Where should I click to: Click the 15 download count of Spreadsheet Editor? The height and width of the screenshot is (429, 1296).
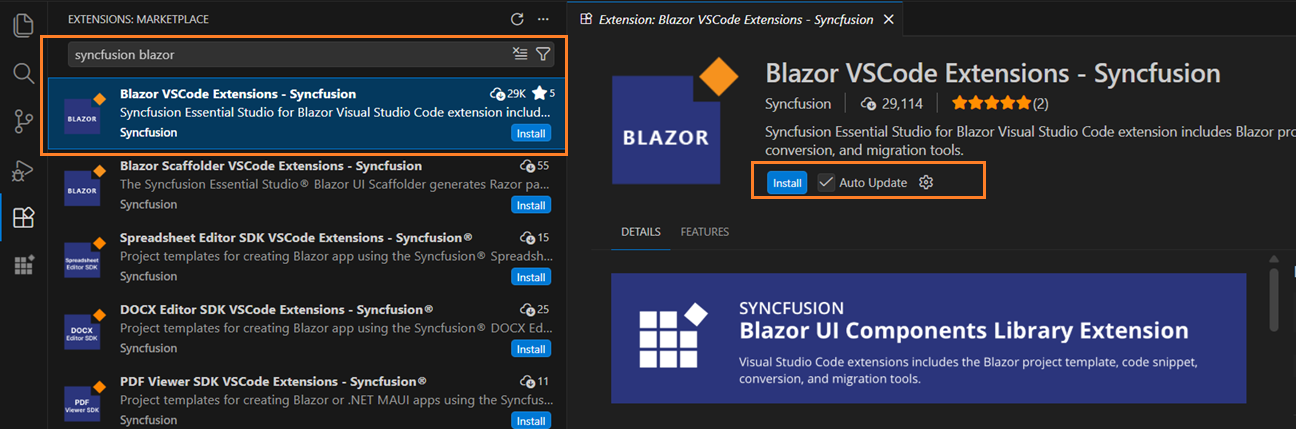[535, 238]
